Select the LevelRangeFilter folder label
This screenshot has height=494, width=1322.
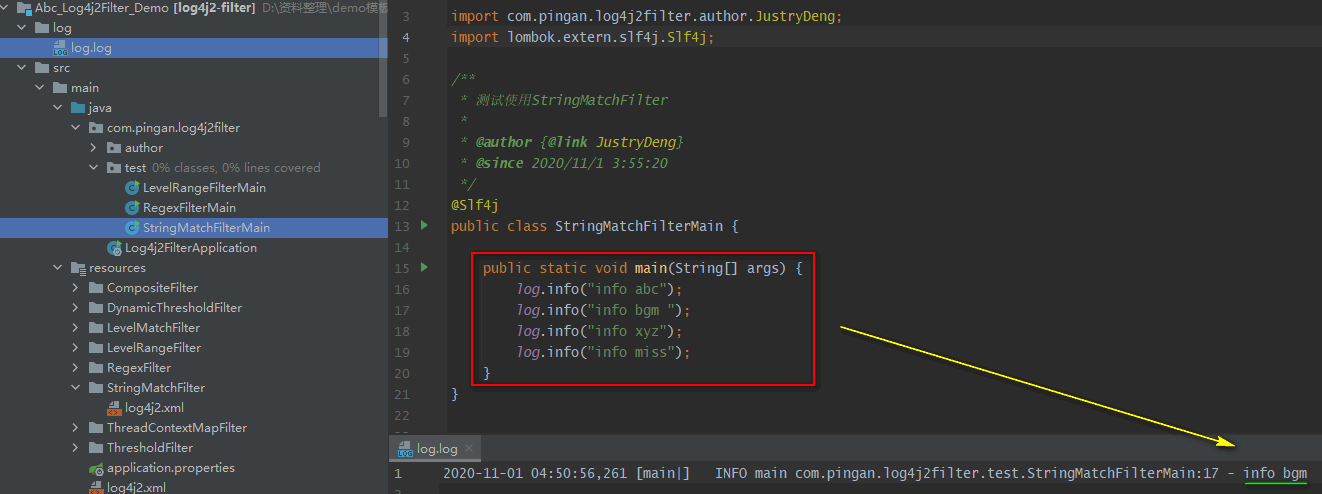(x=154, y=348)
